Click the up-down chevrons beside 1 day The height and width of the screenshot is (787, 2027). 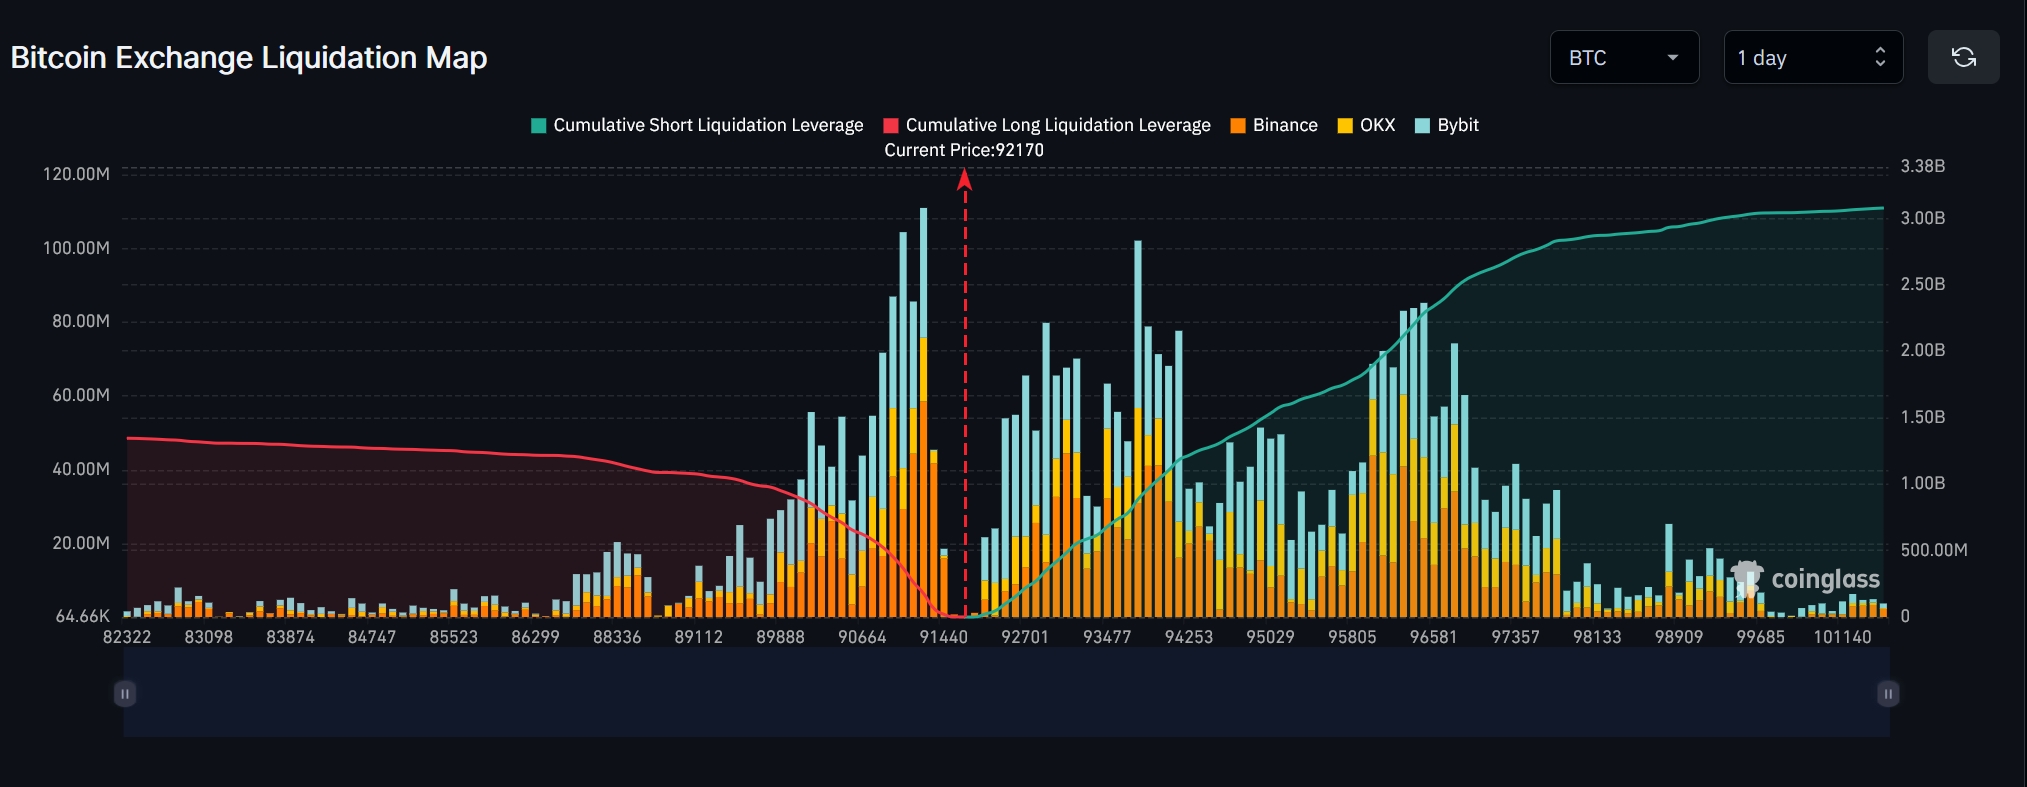click(x=1880, y=57)
